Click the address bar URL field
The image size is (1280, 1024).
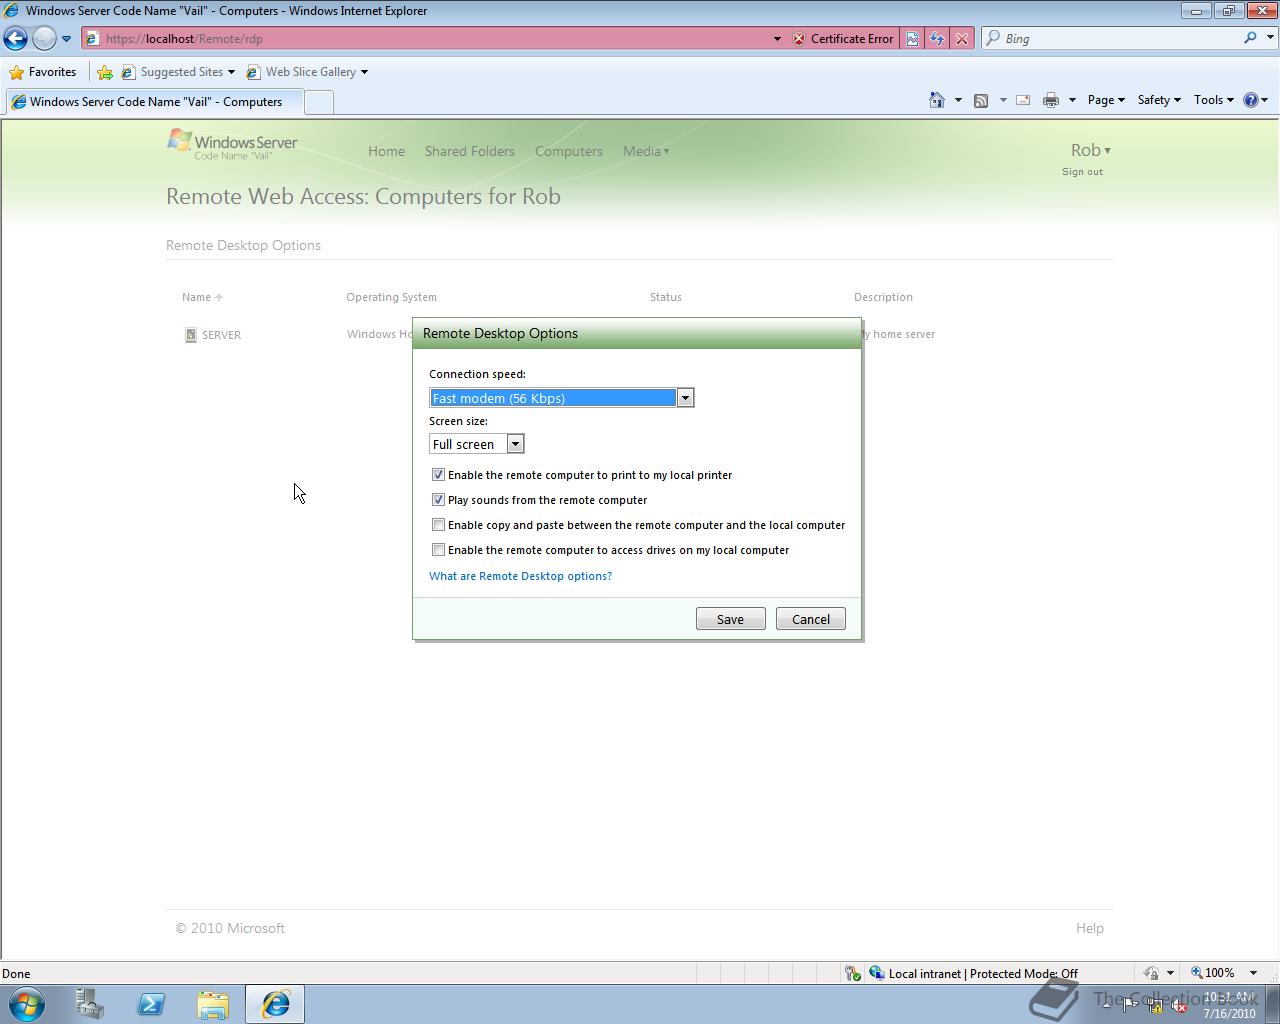(x=425, y=38)
